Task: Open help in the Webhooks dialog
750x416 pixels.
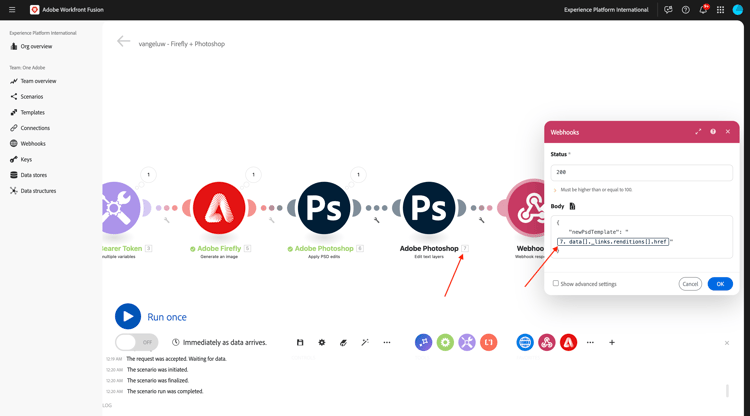Action: pyautogui.click(x=713, y=131)
